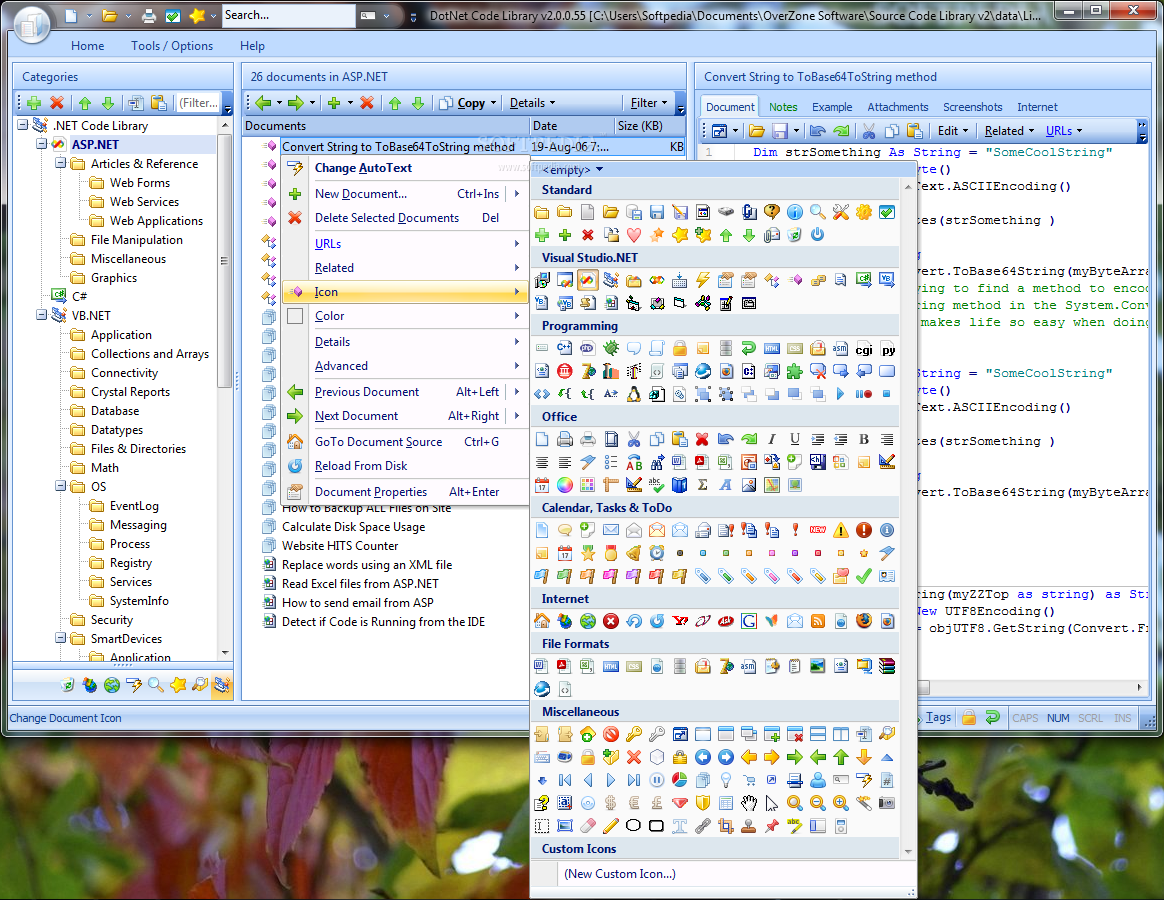Pick the cgi file icon
The image size is (1164, 900).
click(863, 348)
